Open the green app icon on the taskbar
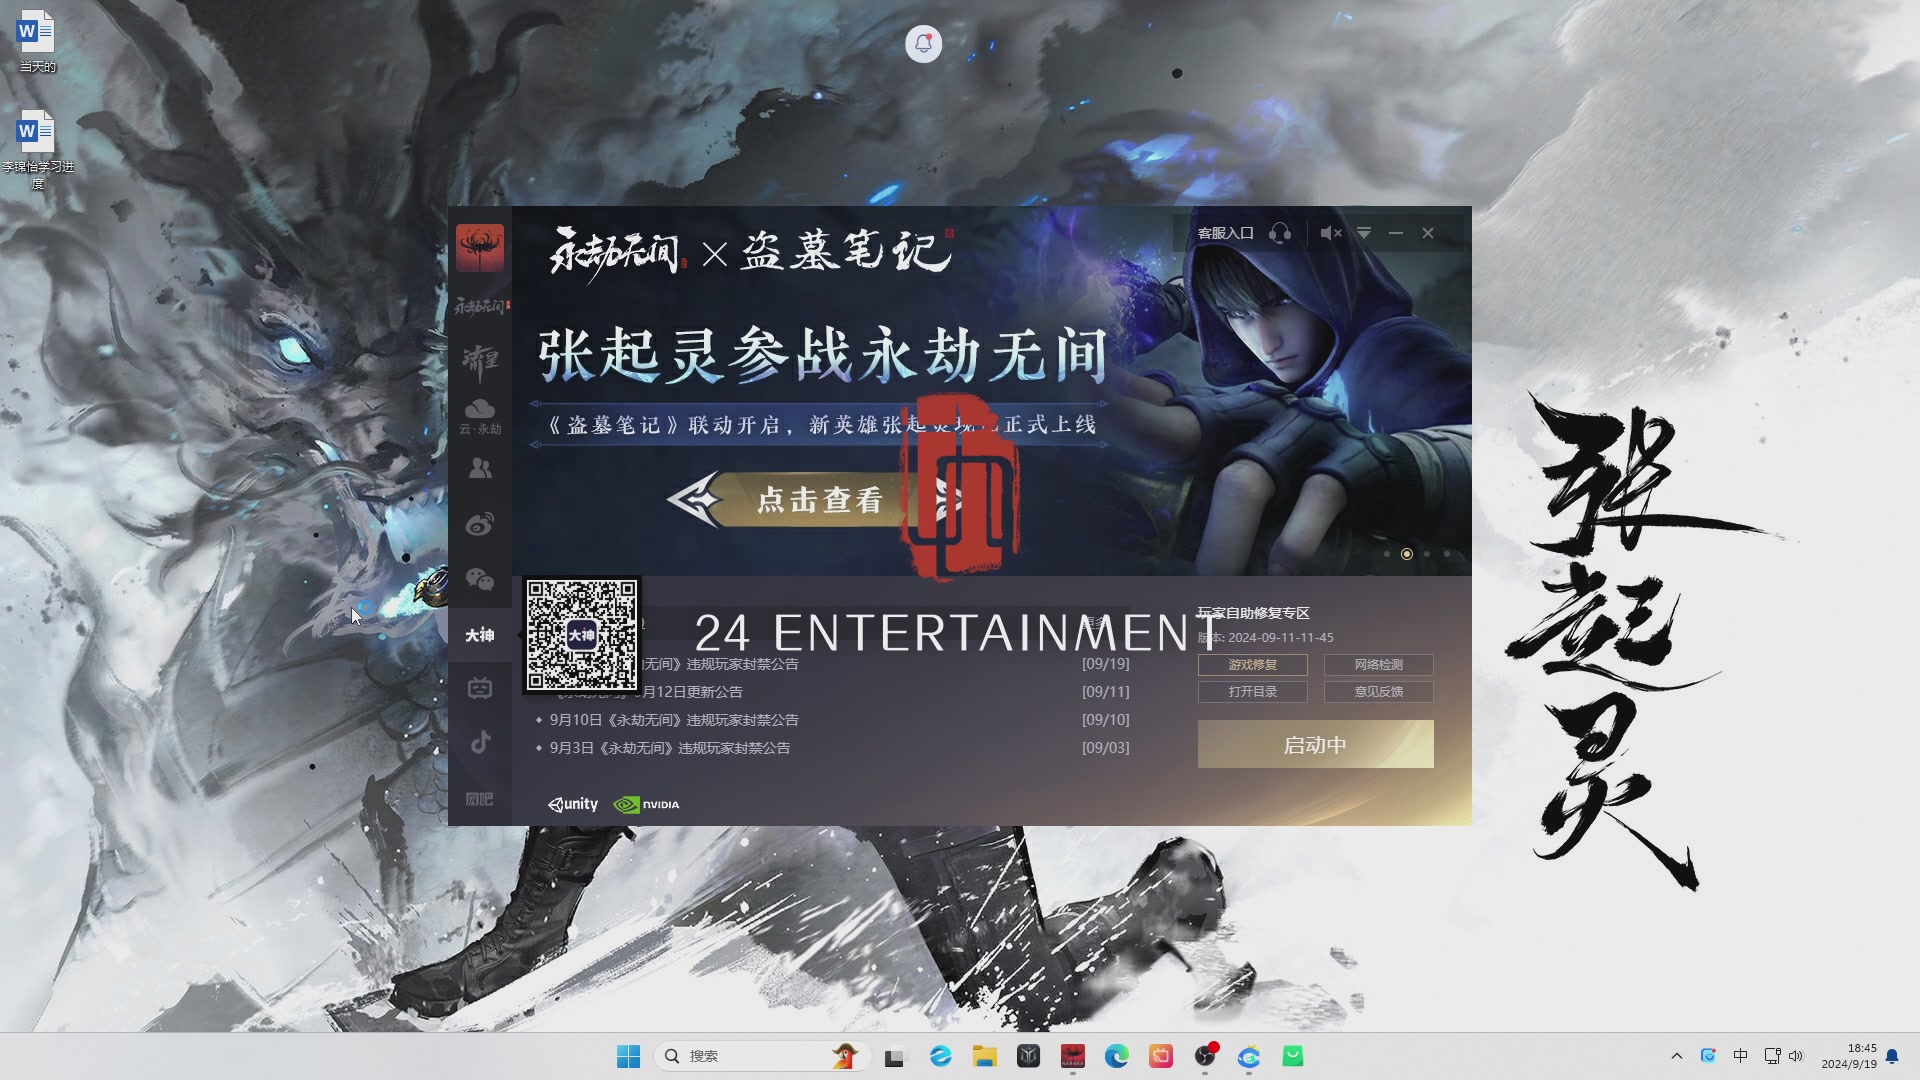The image size is (1920, 1080). 1293,1056
